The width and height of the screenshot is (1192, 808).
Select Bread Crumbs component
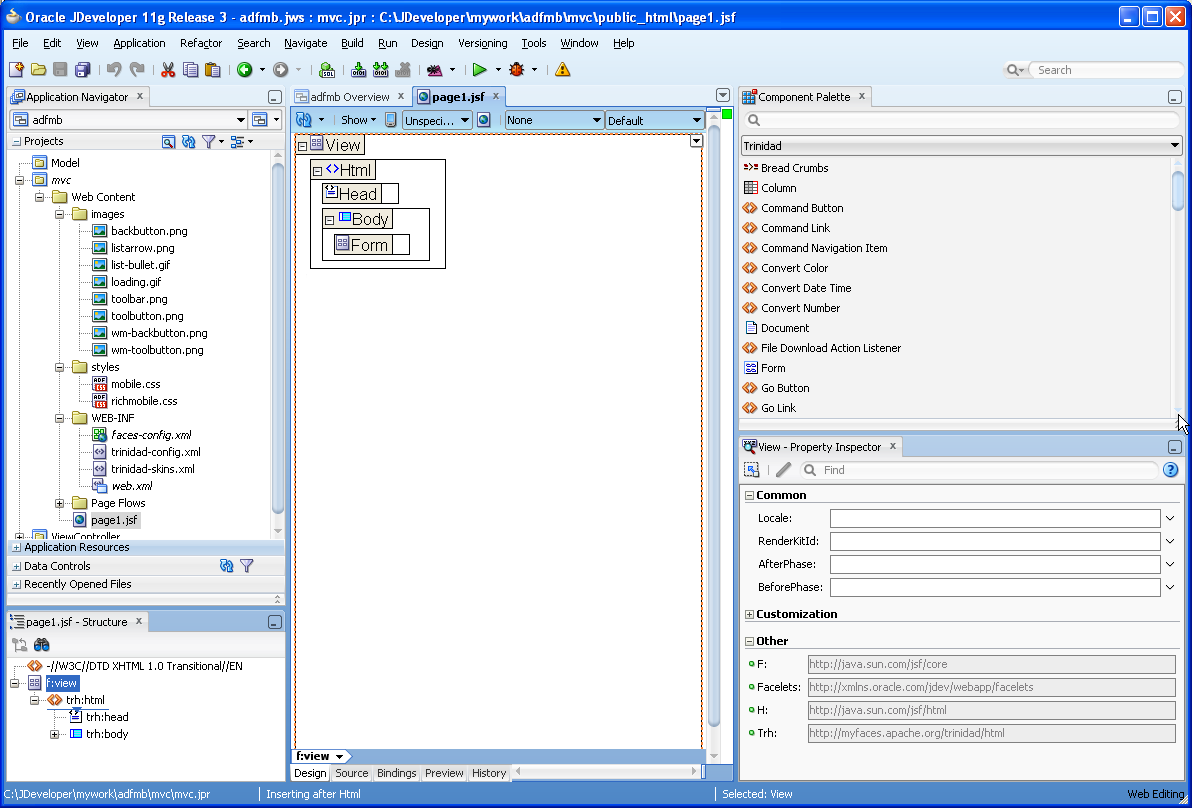click(x=794, y=168)
